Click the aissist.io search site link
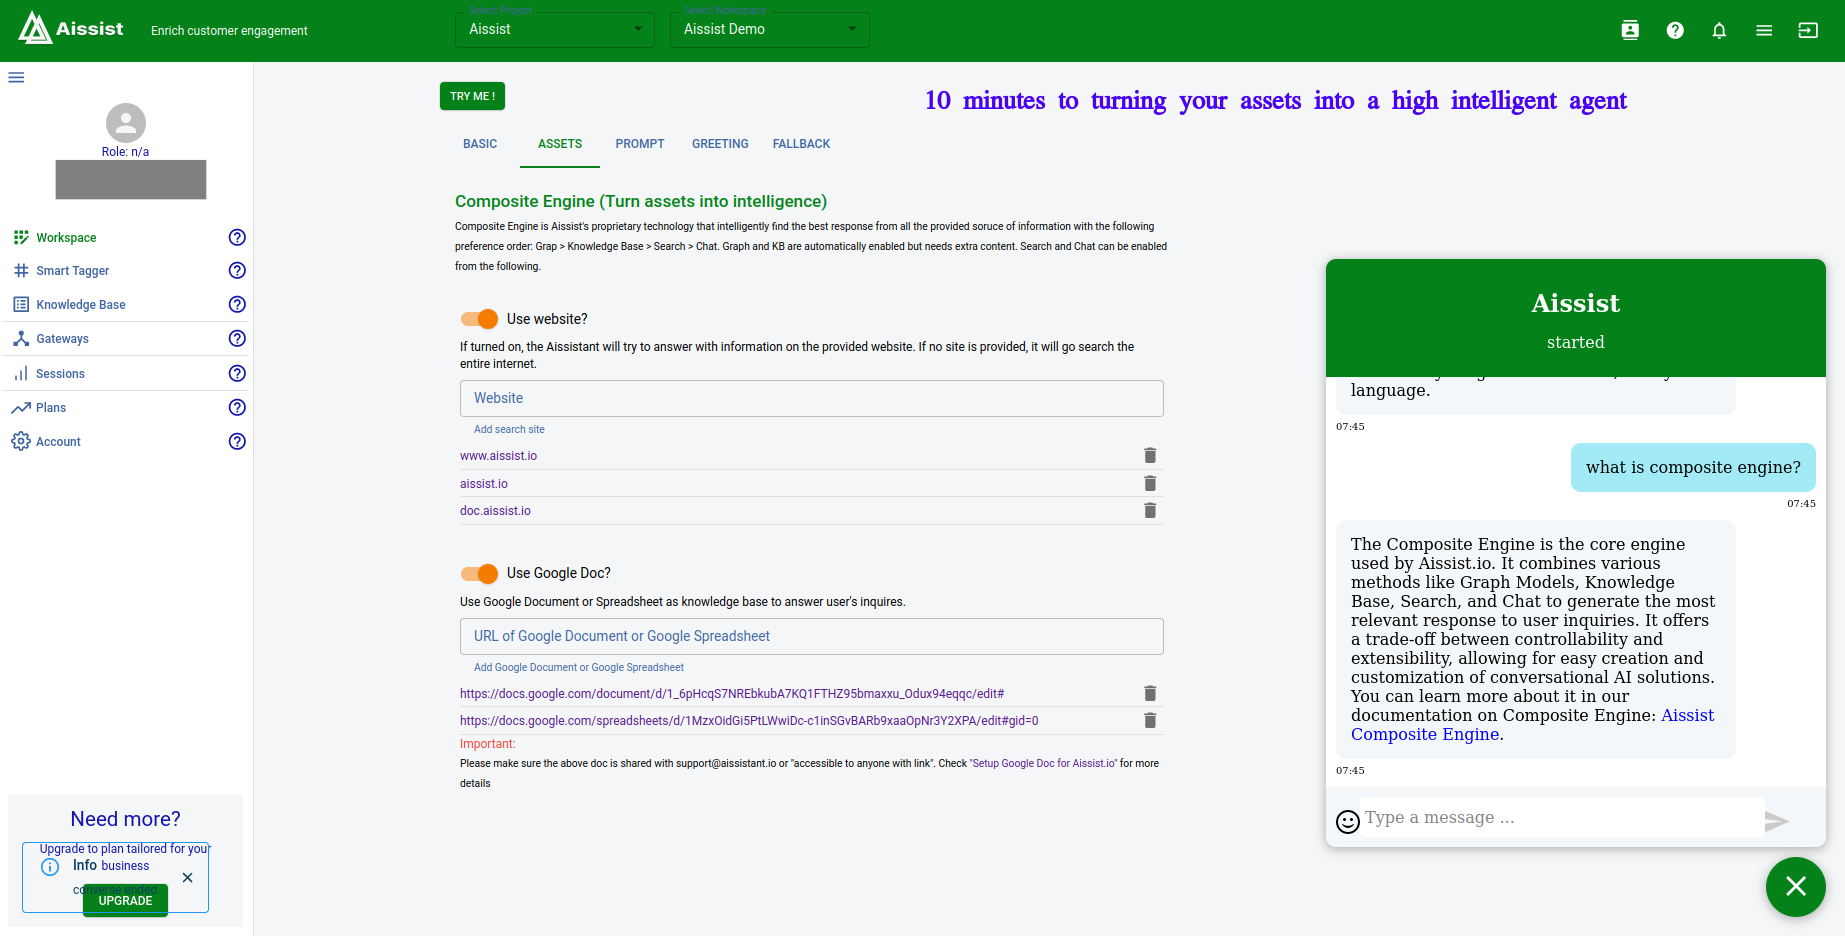Viewport: 1845px width, 936px height. pos(484,484)
